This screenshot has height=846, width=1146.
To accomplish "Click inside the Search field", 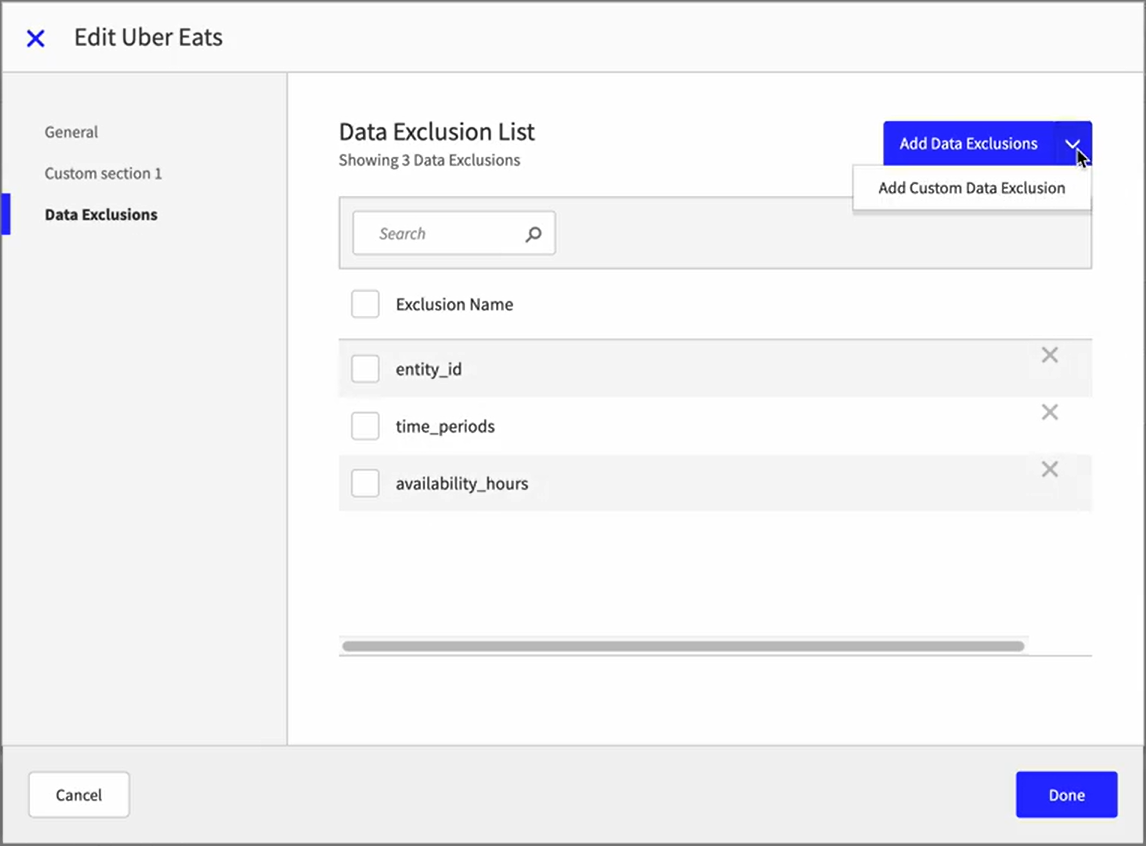I will pos(440,233).
